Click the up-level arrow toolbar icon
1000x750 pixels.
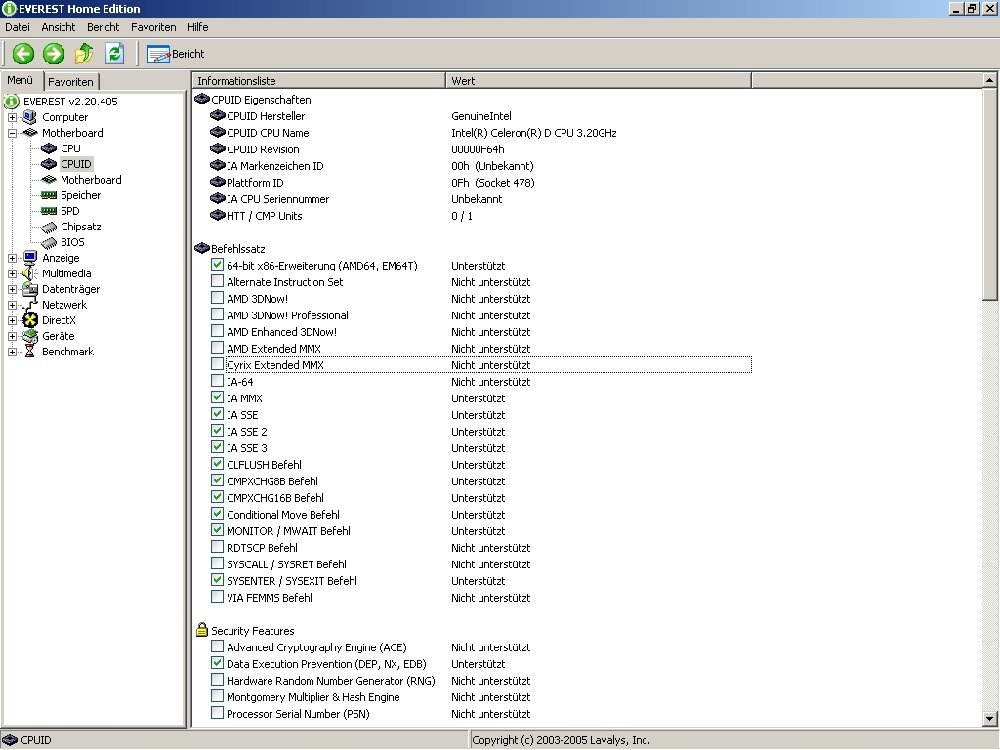click(x=84, y=54)
